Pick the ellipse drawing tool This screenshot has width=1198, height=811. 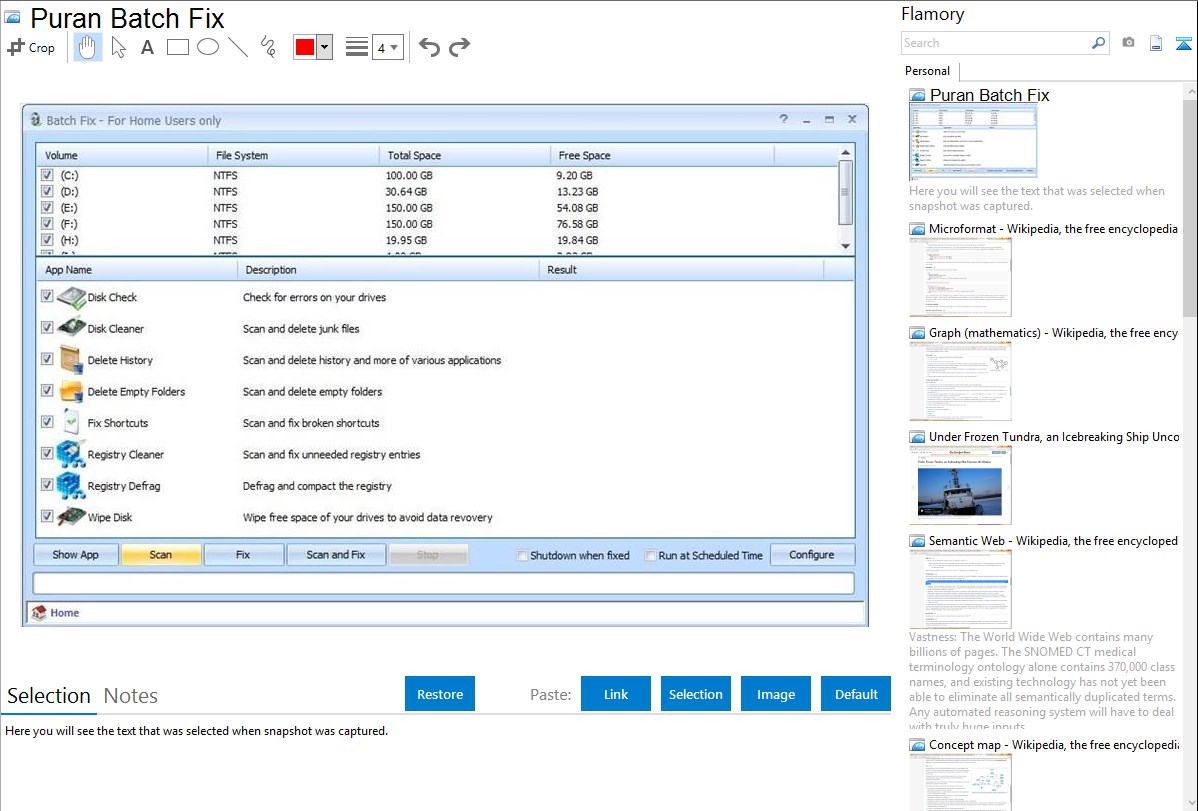pos(208,47)
